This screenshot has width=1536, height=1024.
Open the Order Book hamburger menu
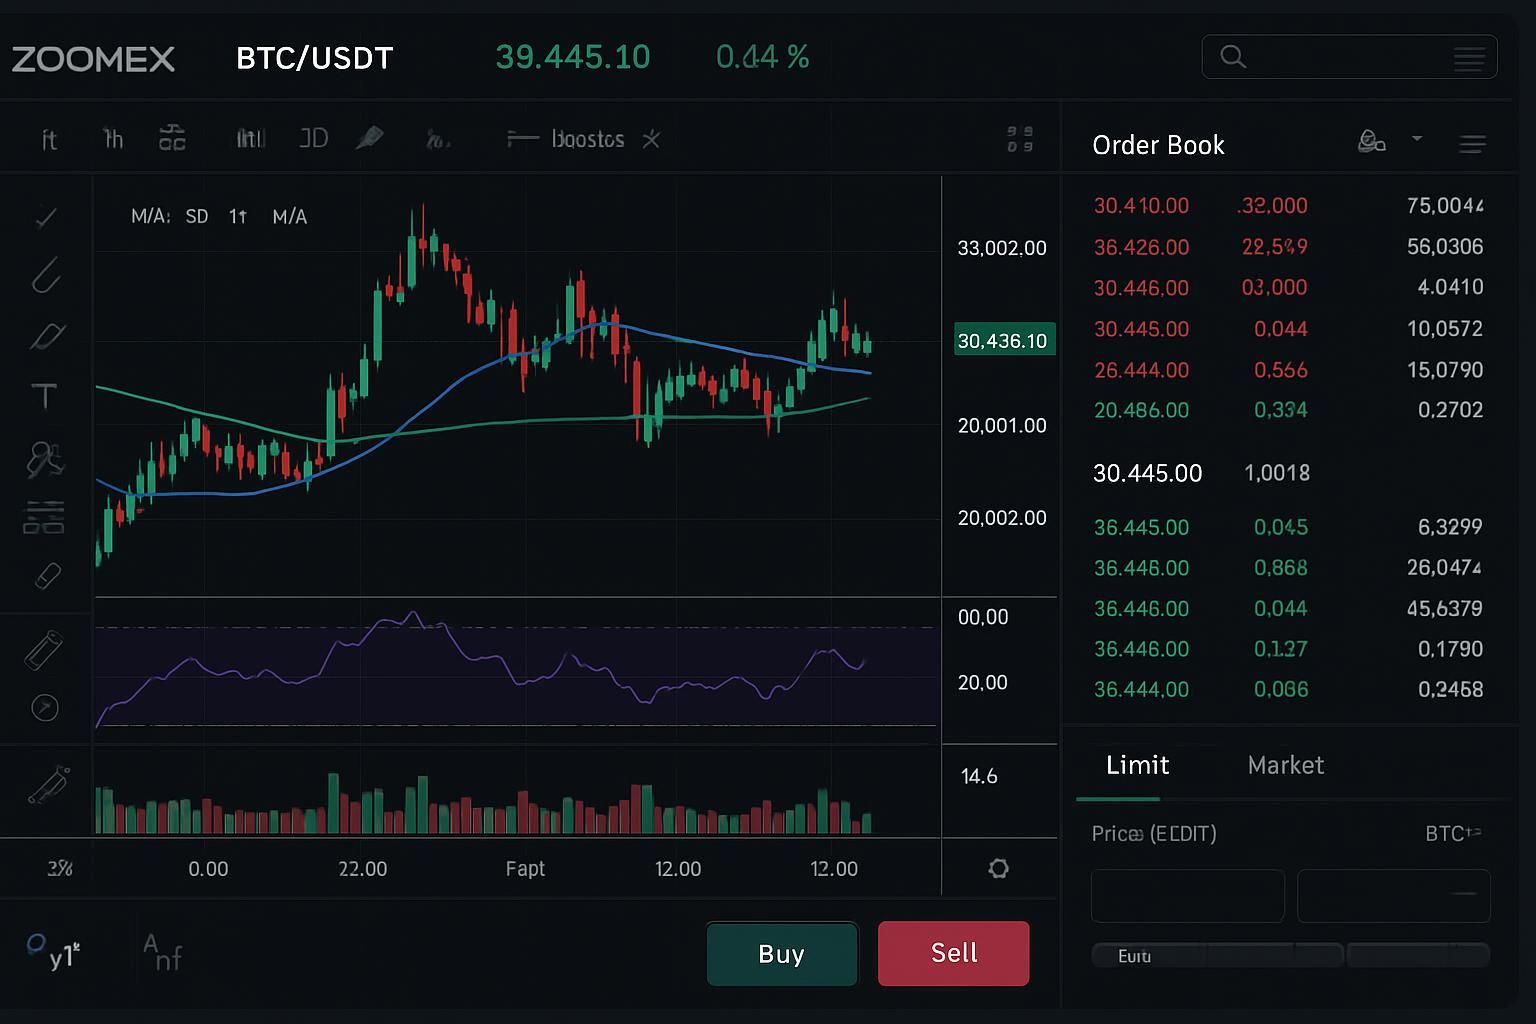pos(1472,145)
